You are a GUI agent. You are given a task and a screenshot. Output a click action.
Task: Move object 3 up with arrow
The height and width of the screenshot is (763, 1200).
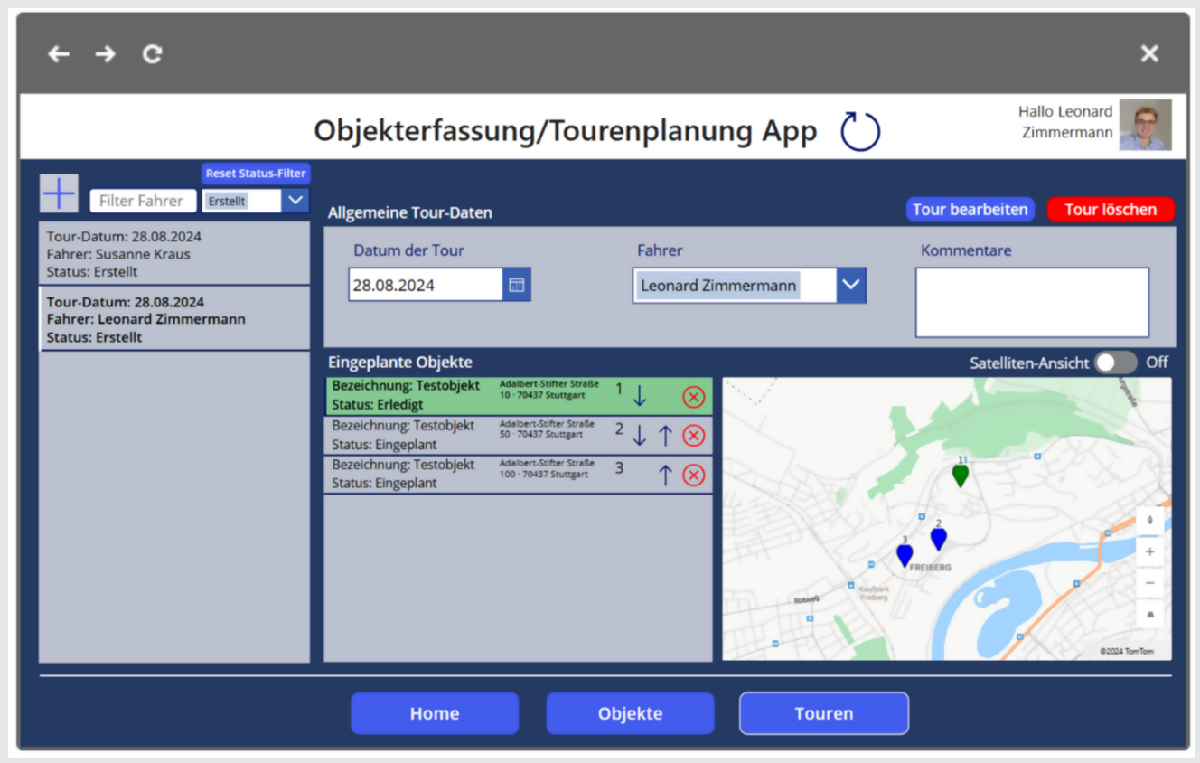click(x=665, y=475)
